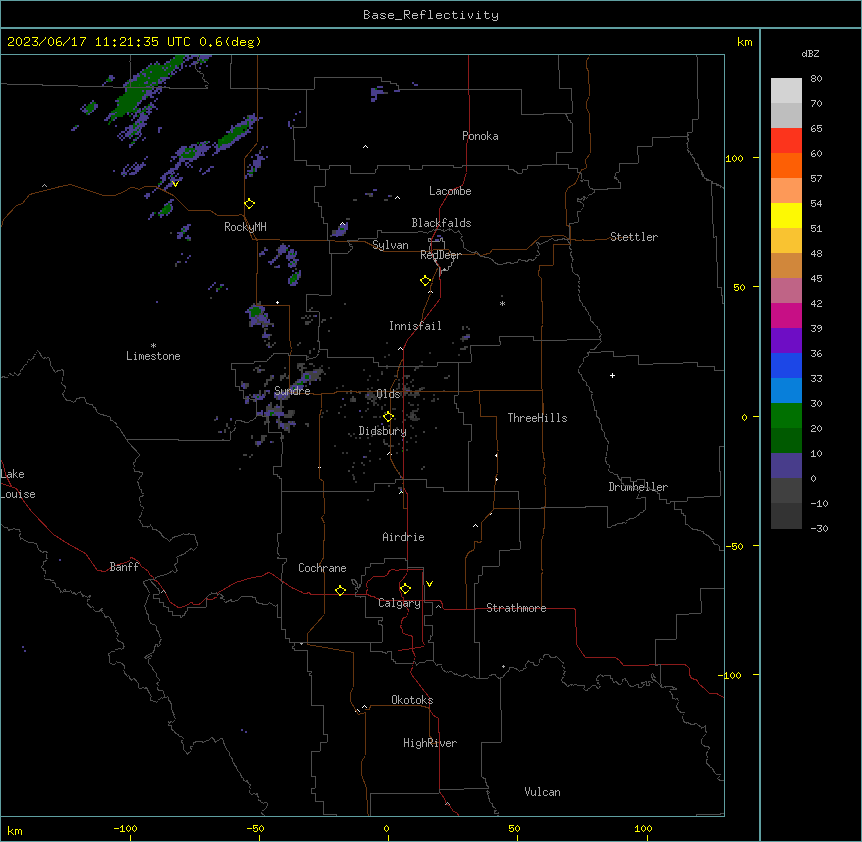Click the green 30 dBZ legend swatch
The image size is (862, 842).
tap(786, 416)
